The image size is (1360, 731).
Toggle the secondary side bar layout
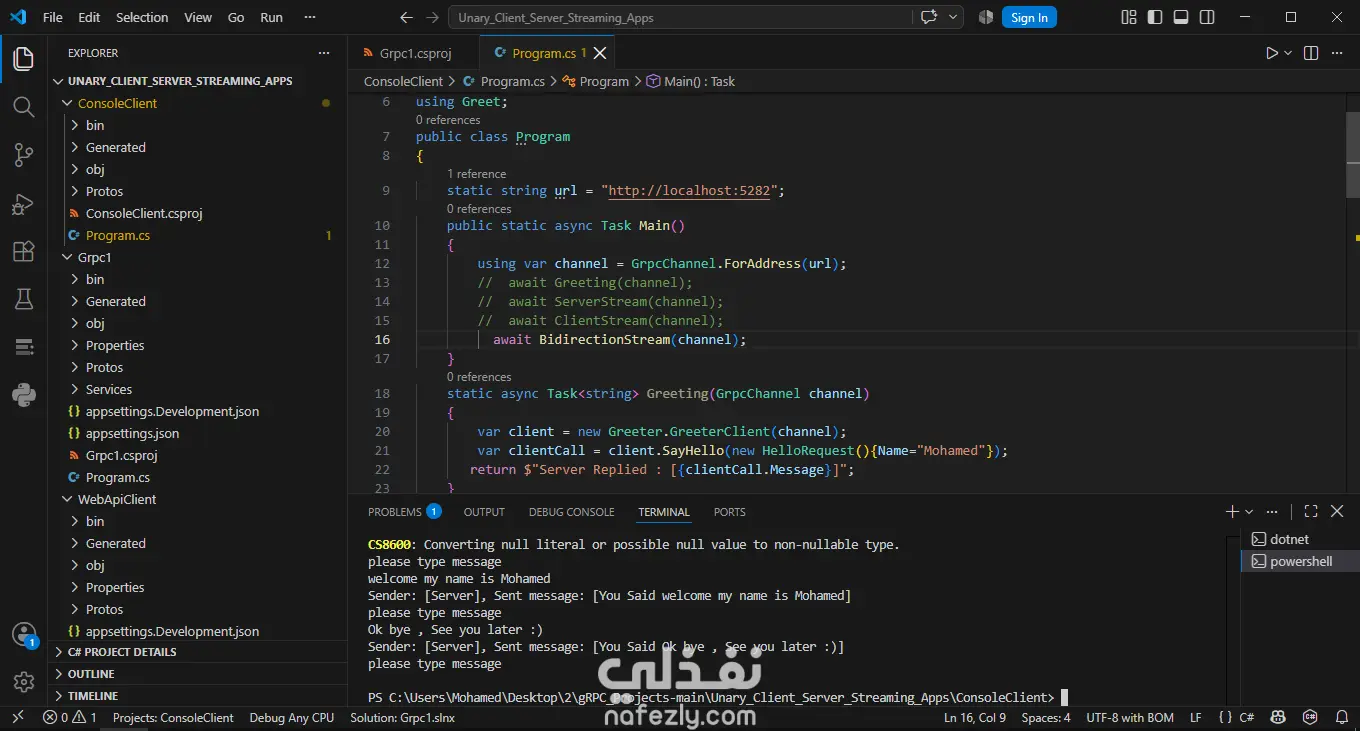(1207, 17)
